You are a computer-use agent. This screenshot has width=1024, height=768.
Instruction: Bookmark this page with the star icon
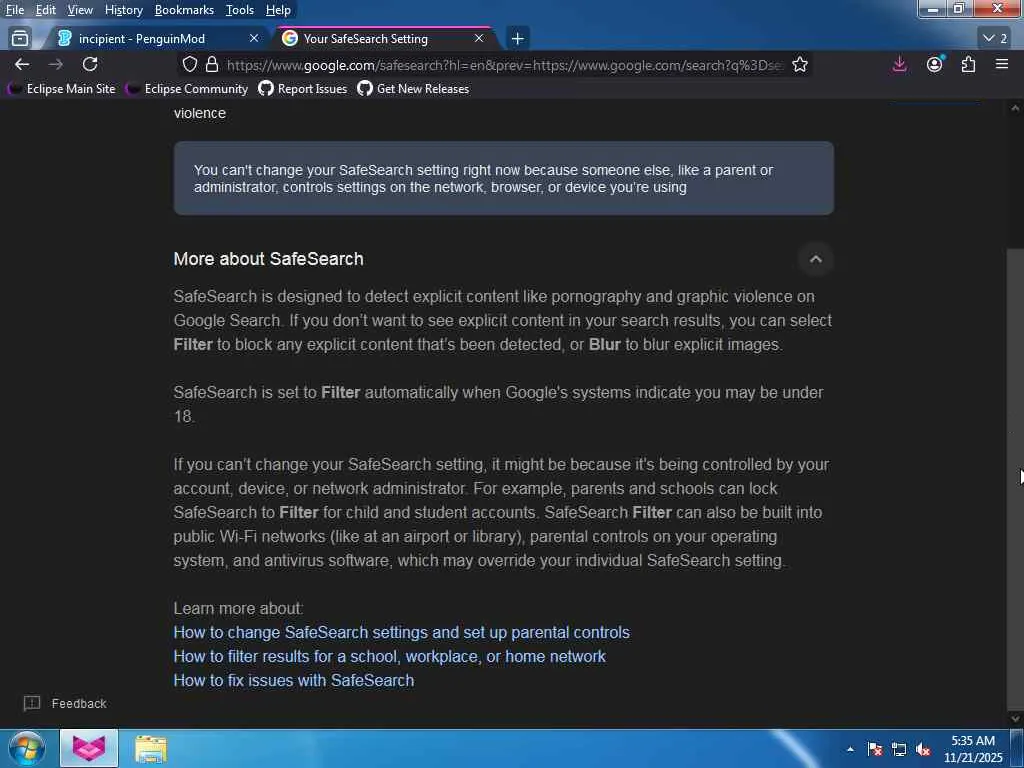[x=800, y=64]
